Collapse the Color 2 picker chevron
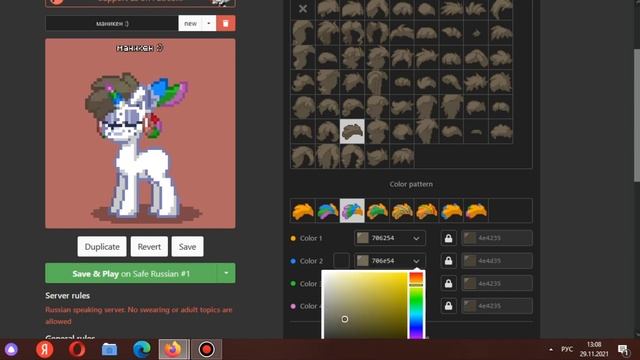The height and width of the screenshot is (360, 640). 416,261
